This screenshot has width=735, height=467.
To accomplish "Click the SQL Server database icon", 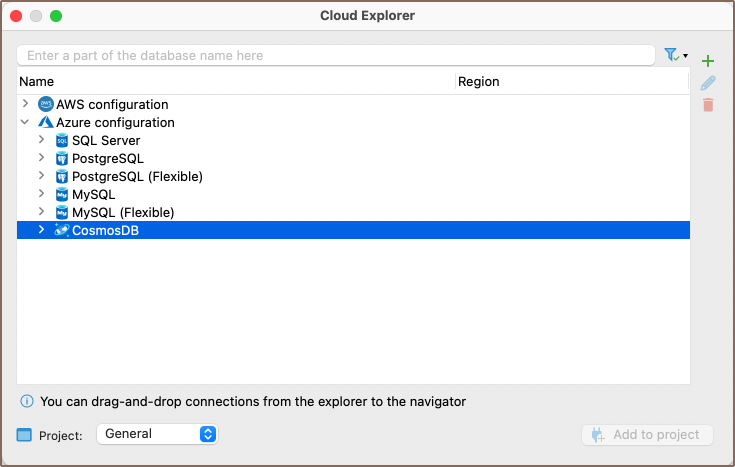I will click(x=62, y=141).
